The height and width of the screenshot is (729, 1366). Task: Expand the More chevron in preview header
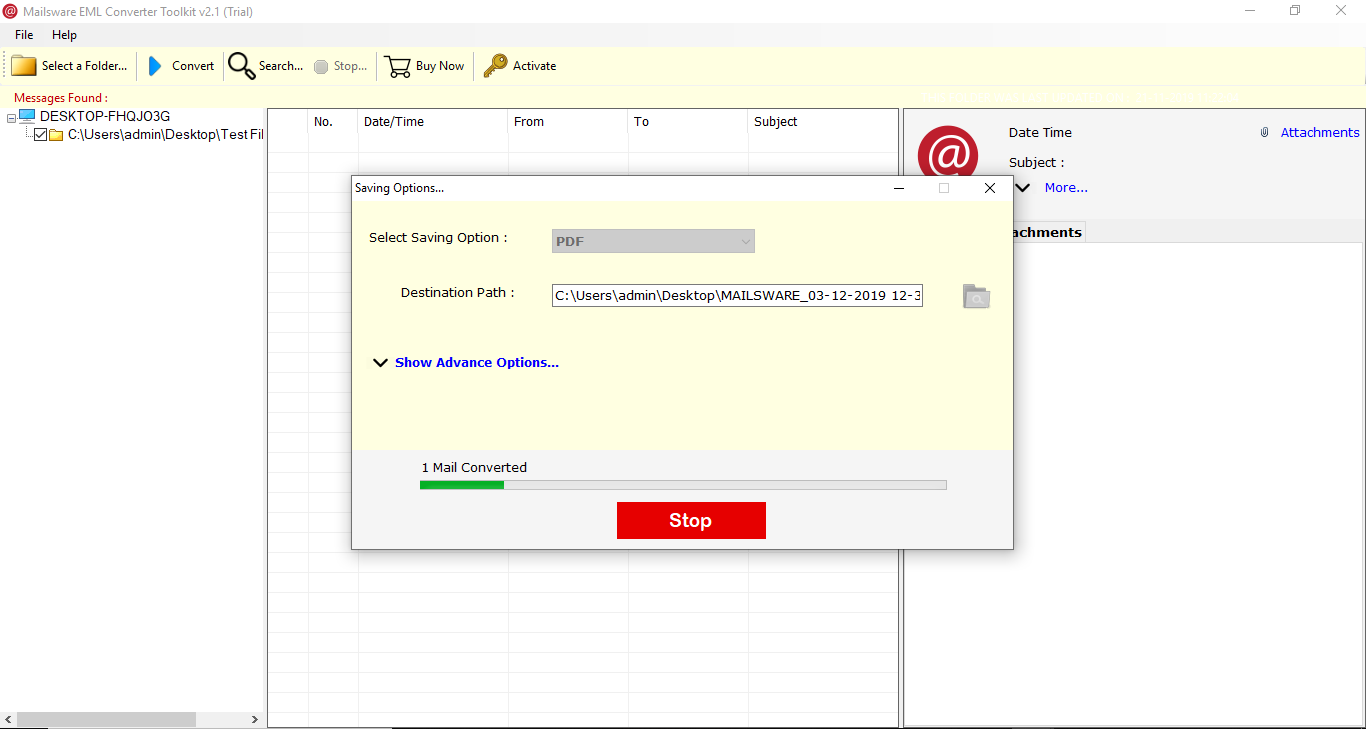coord(1022,187)
